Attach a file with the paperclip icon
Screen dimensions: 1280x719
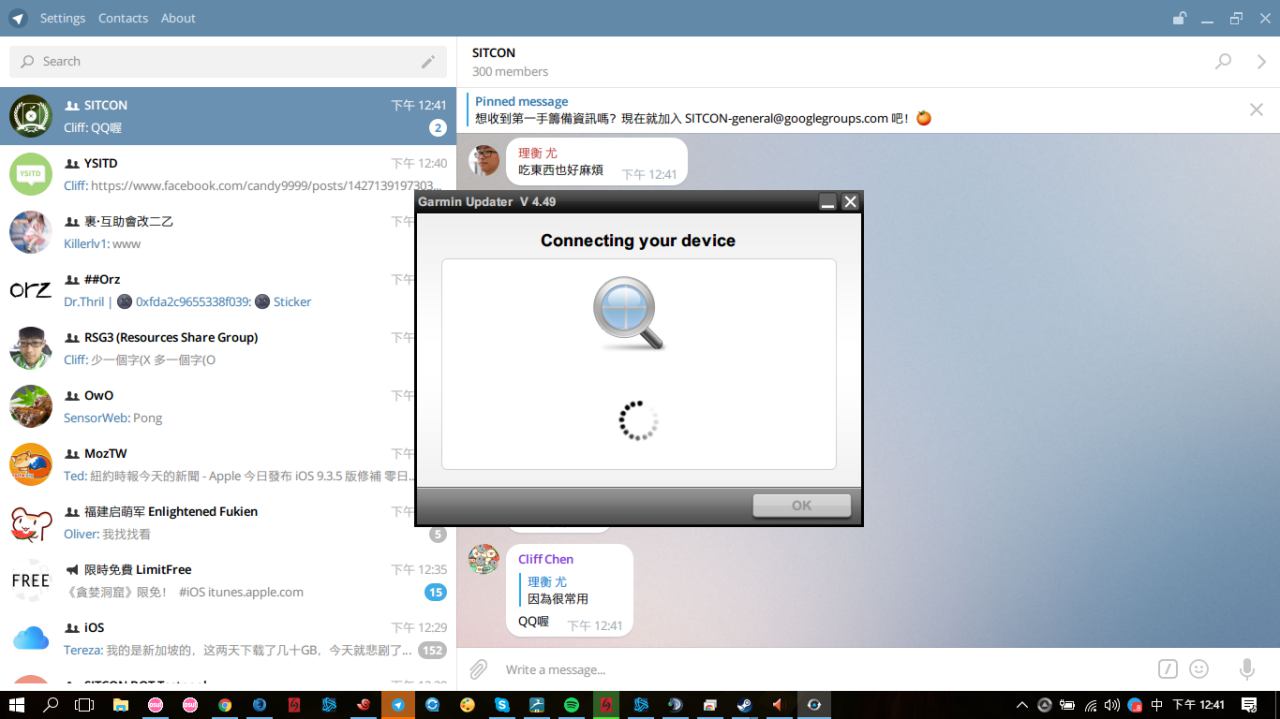click(x=479, y=669)
